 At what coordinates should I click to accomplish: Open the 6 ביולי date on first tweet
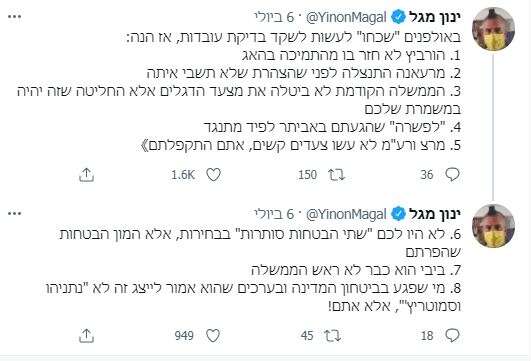point(274,17)
